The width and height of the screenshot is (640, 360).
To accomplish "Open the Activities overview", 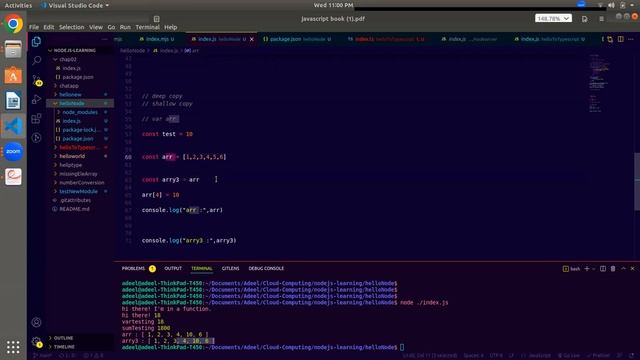I will point(18,5).
